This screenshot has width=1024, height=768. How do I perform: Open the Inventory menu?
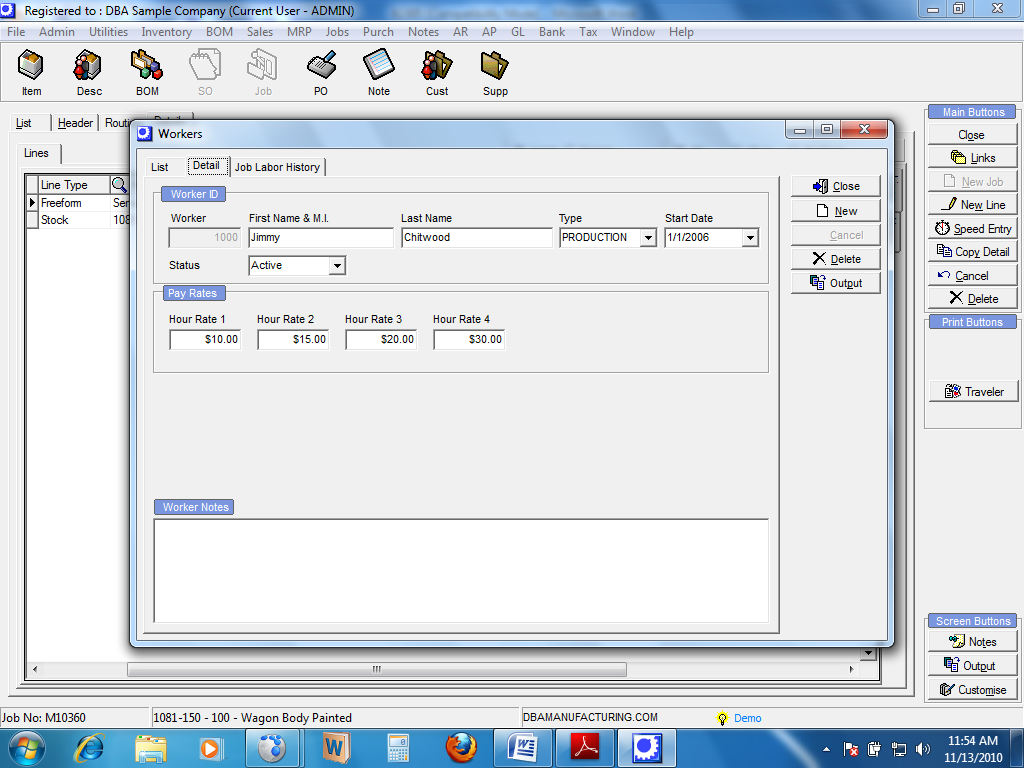[166, 32]
